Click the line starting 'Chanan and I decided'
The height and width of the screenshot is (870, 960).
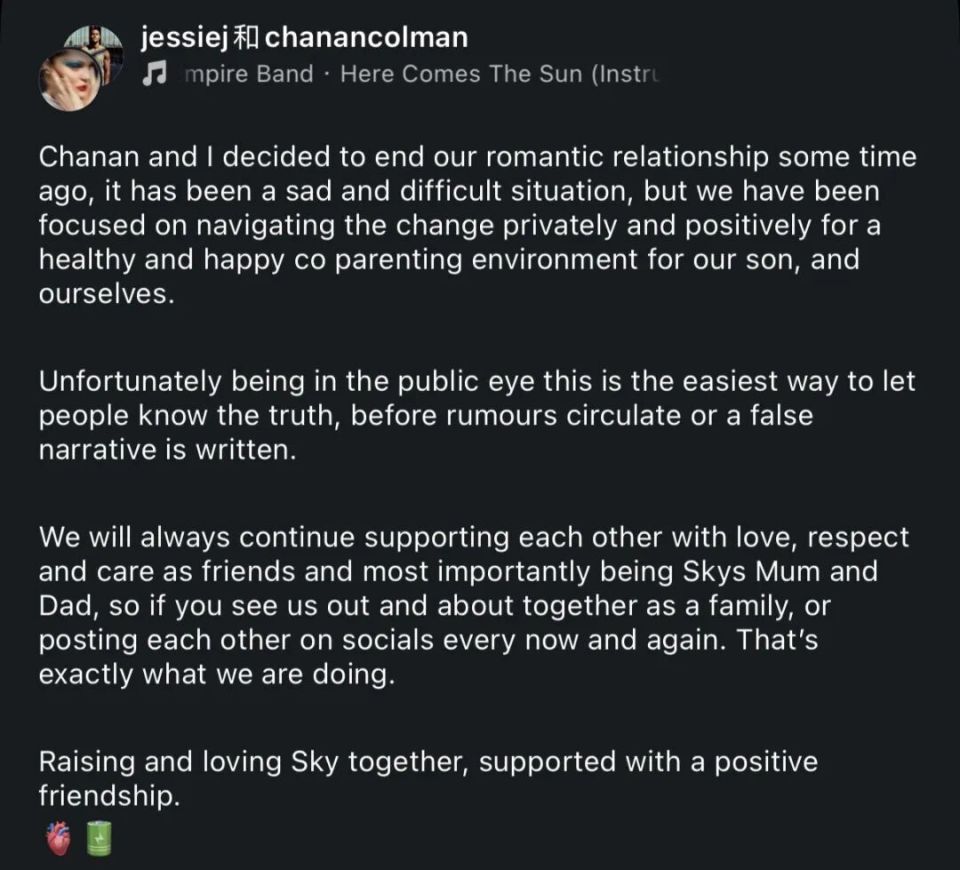coord(478,157)
